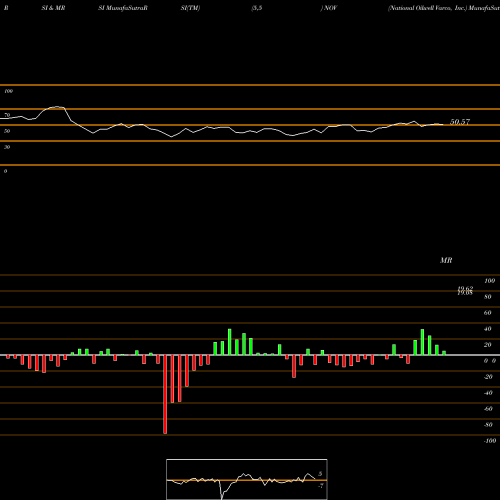Click the -60 label on MR axis
The image size is (500, 500).
488,409
